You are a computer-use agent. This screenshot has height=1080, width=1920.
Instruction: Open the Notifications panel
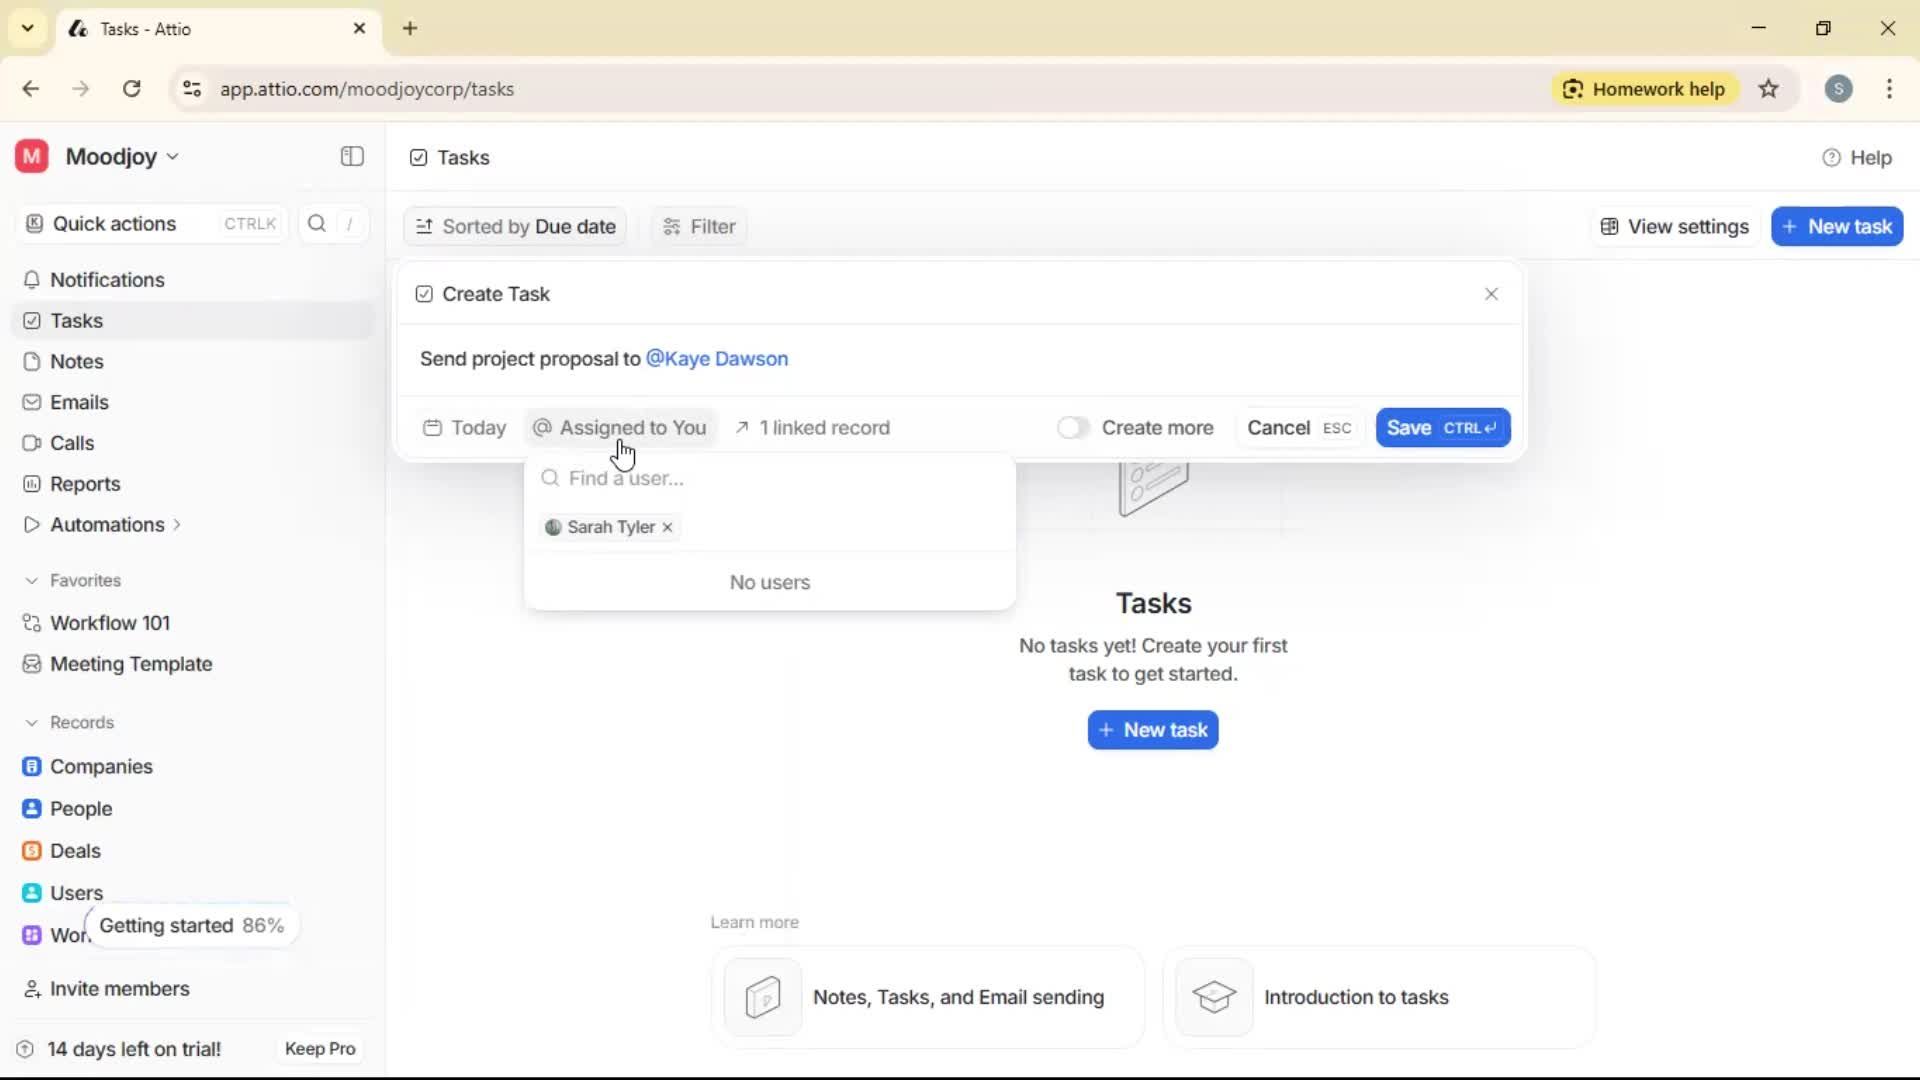click(107, 280)
